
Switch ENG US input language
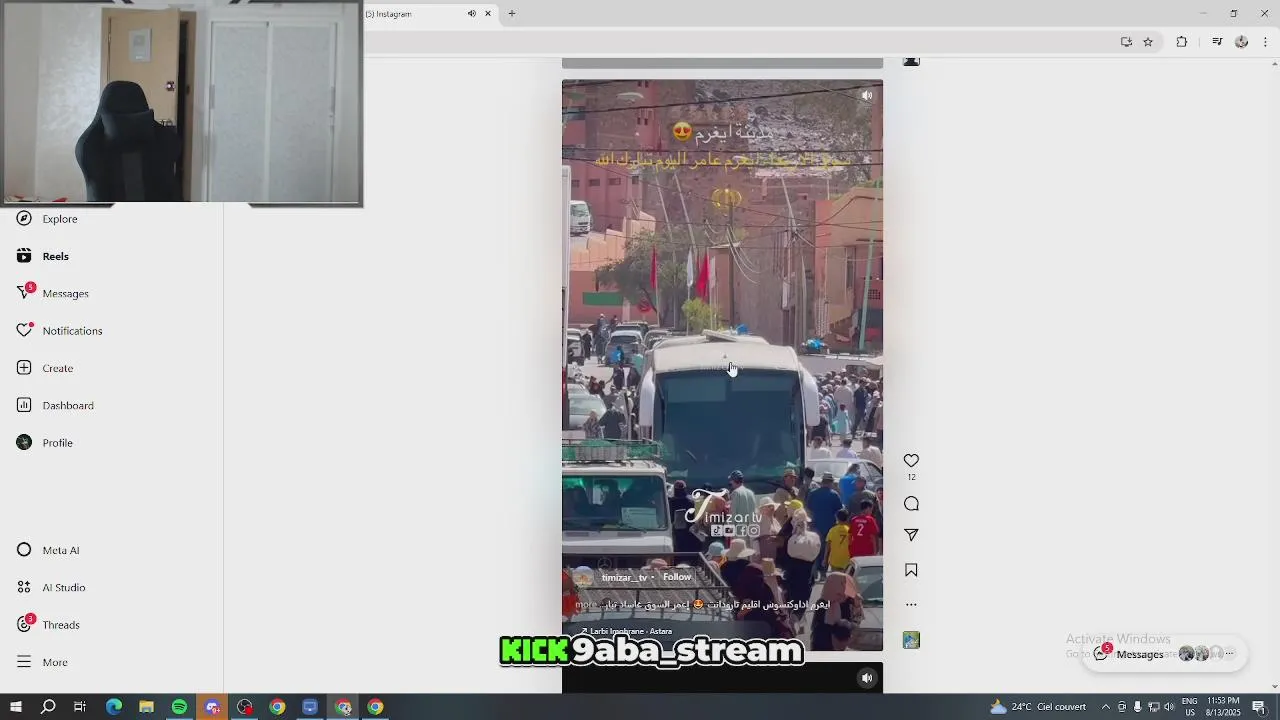point(1190,707)
